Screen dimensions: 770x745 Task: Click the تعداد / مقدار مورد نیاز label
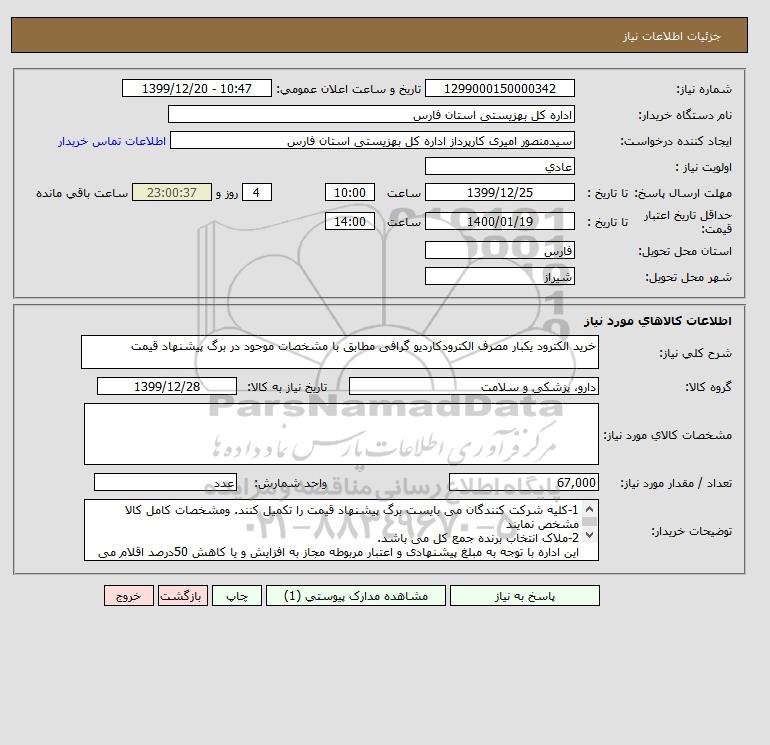676,484
